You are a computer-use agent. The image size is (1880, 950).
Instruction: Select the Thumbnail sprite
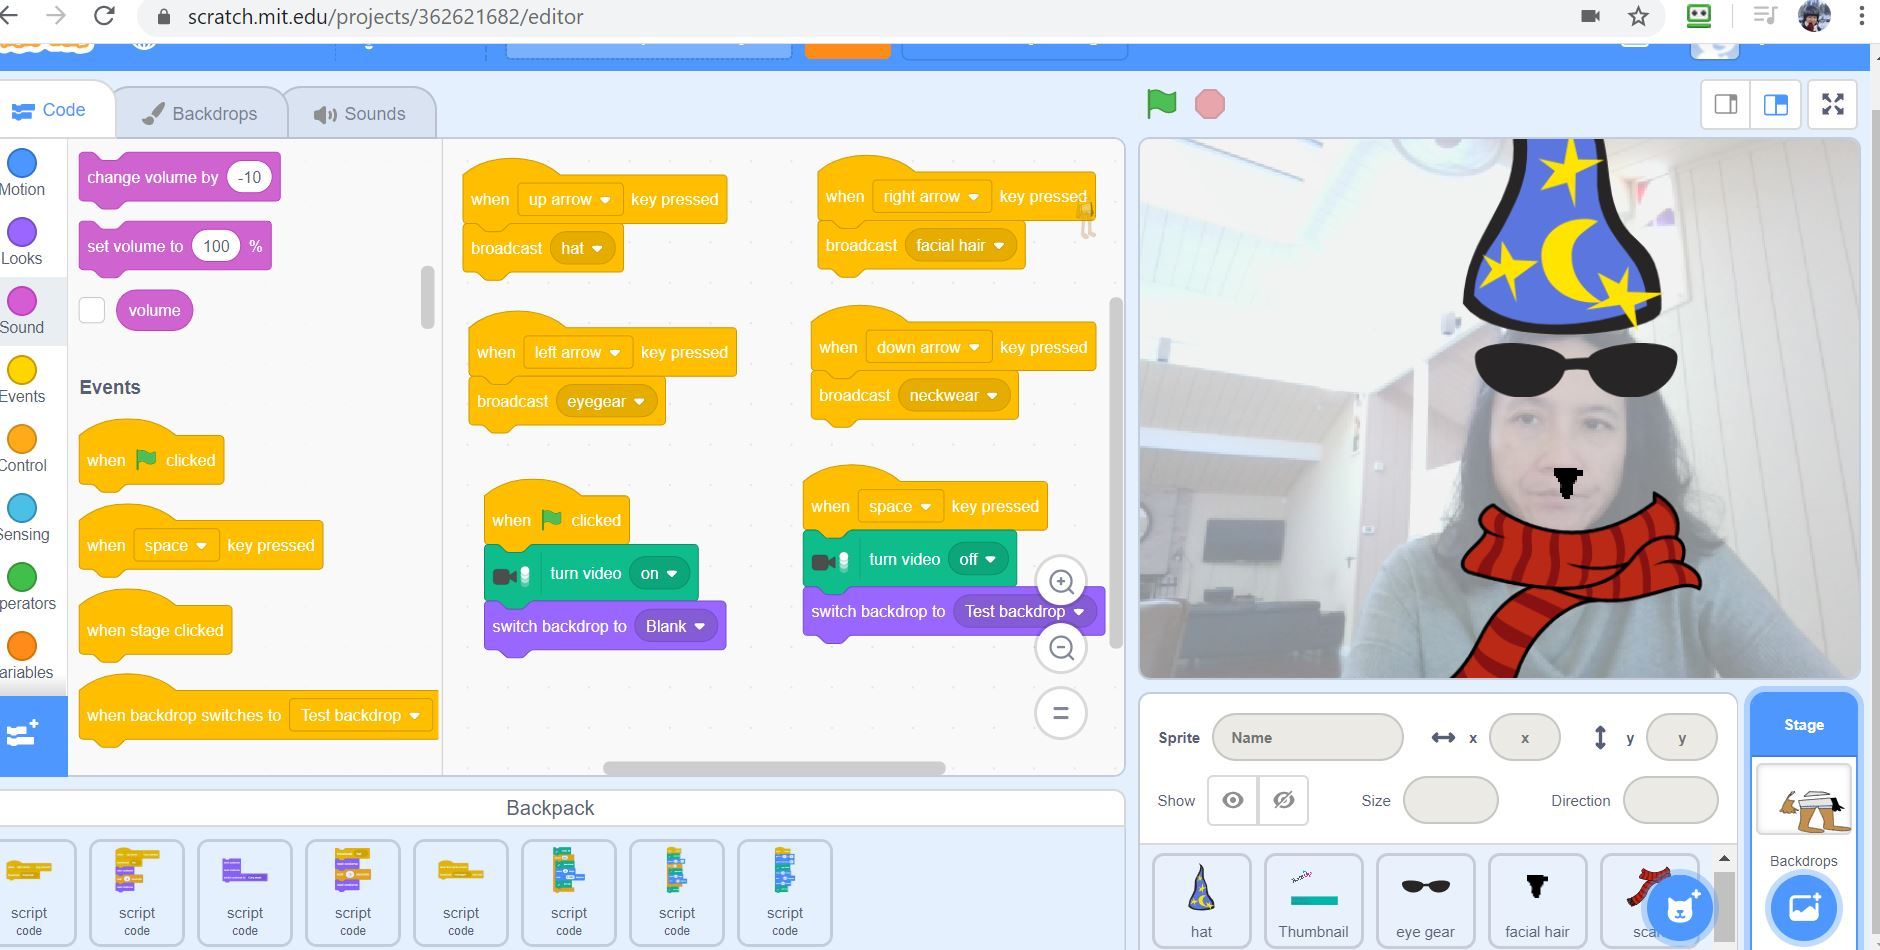click(1313, 899)
